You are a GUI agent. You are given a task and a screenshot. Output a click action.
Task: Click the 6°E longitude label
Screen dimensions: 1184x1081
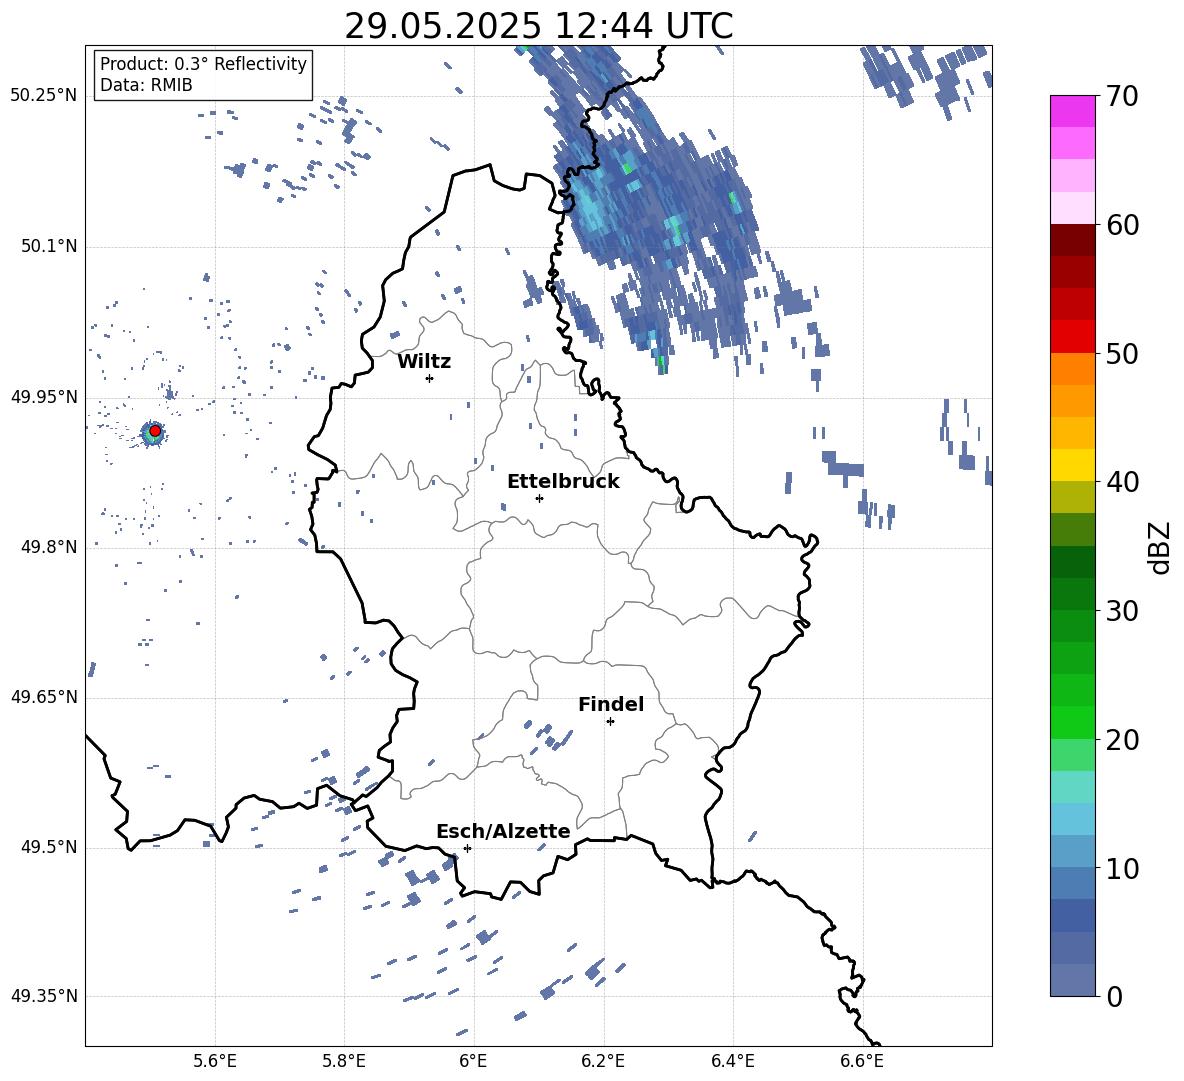(x=473, y=1061)
